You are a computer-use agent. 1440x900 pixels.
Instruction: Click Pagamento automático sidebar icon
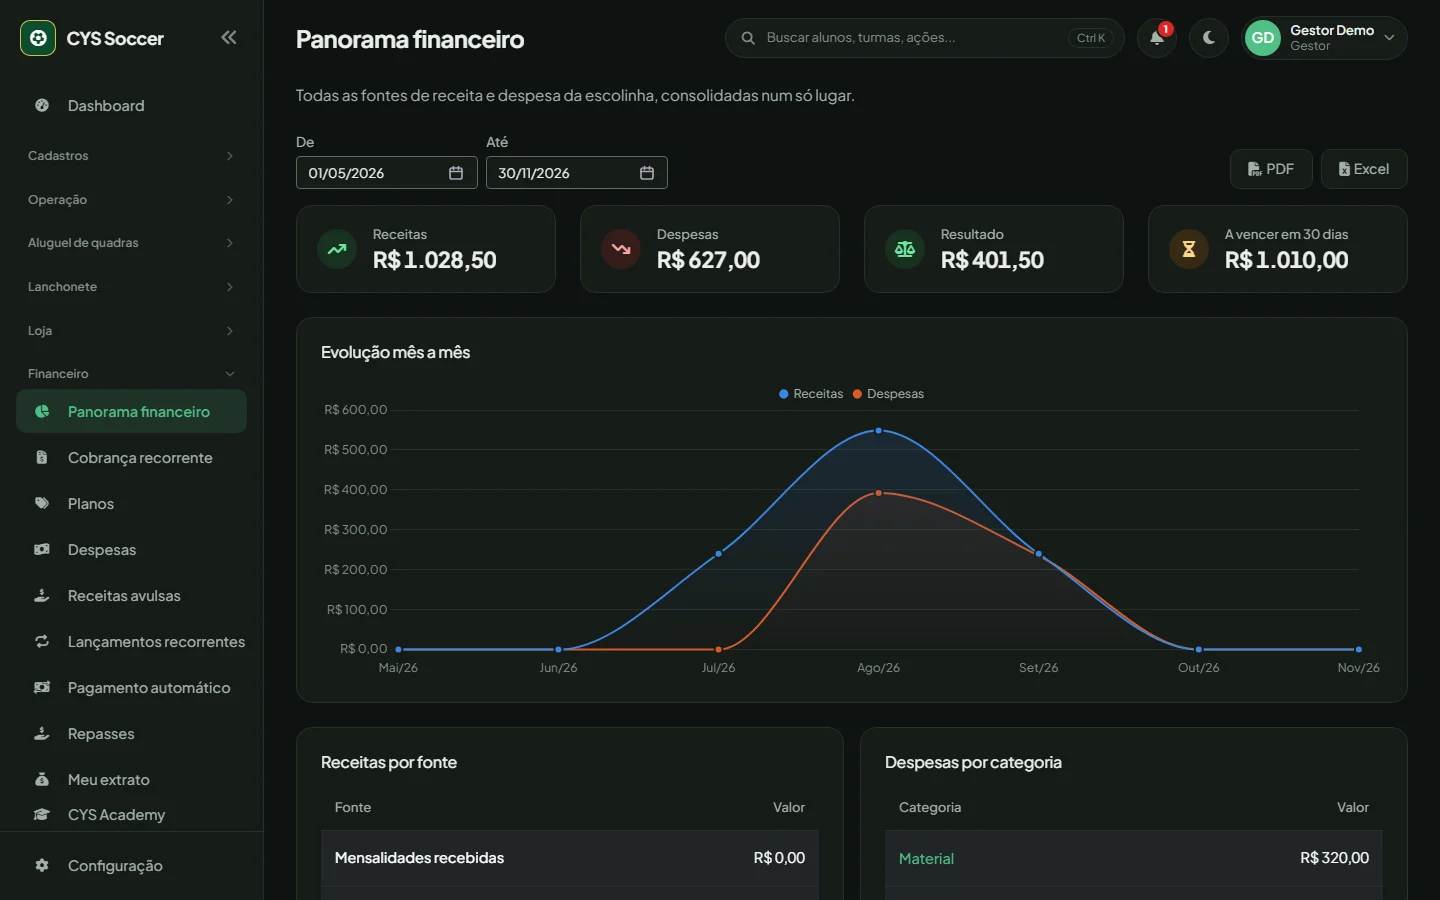tap(42, 688)
